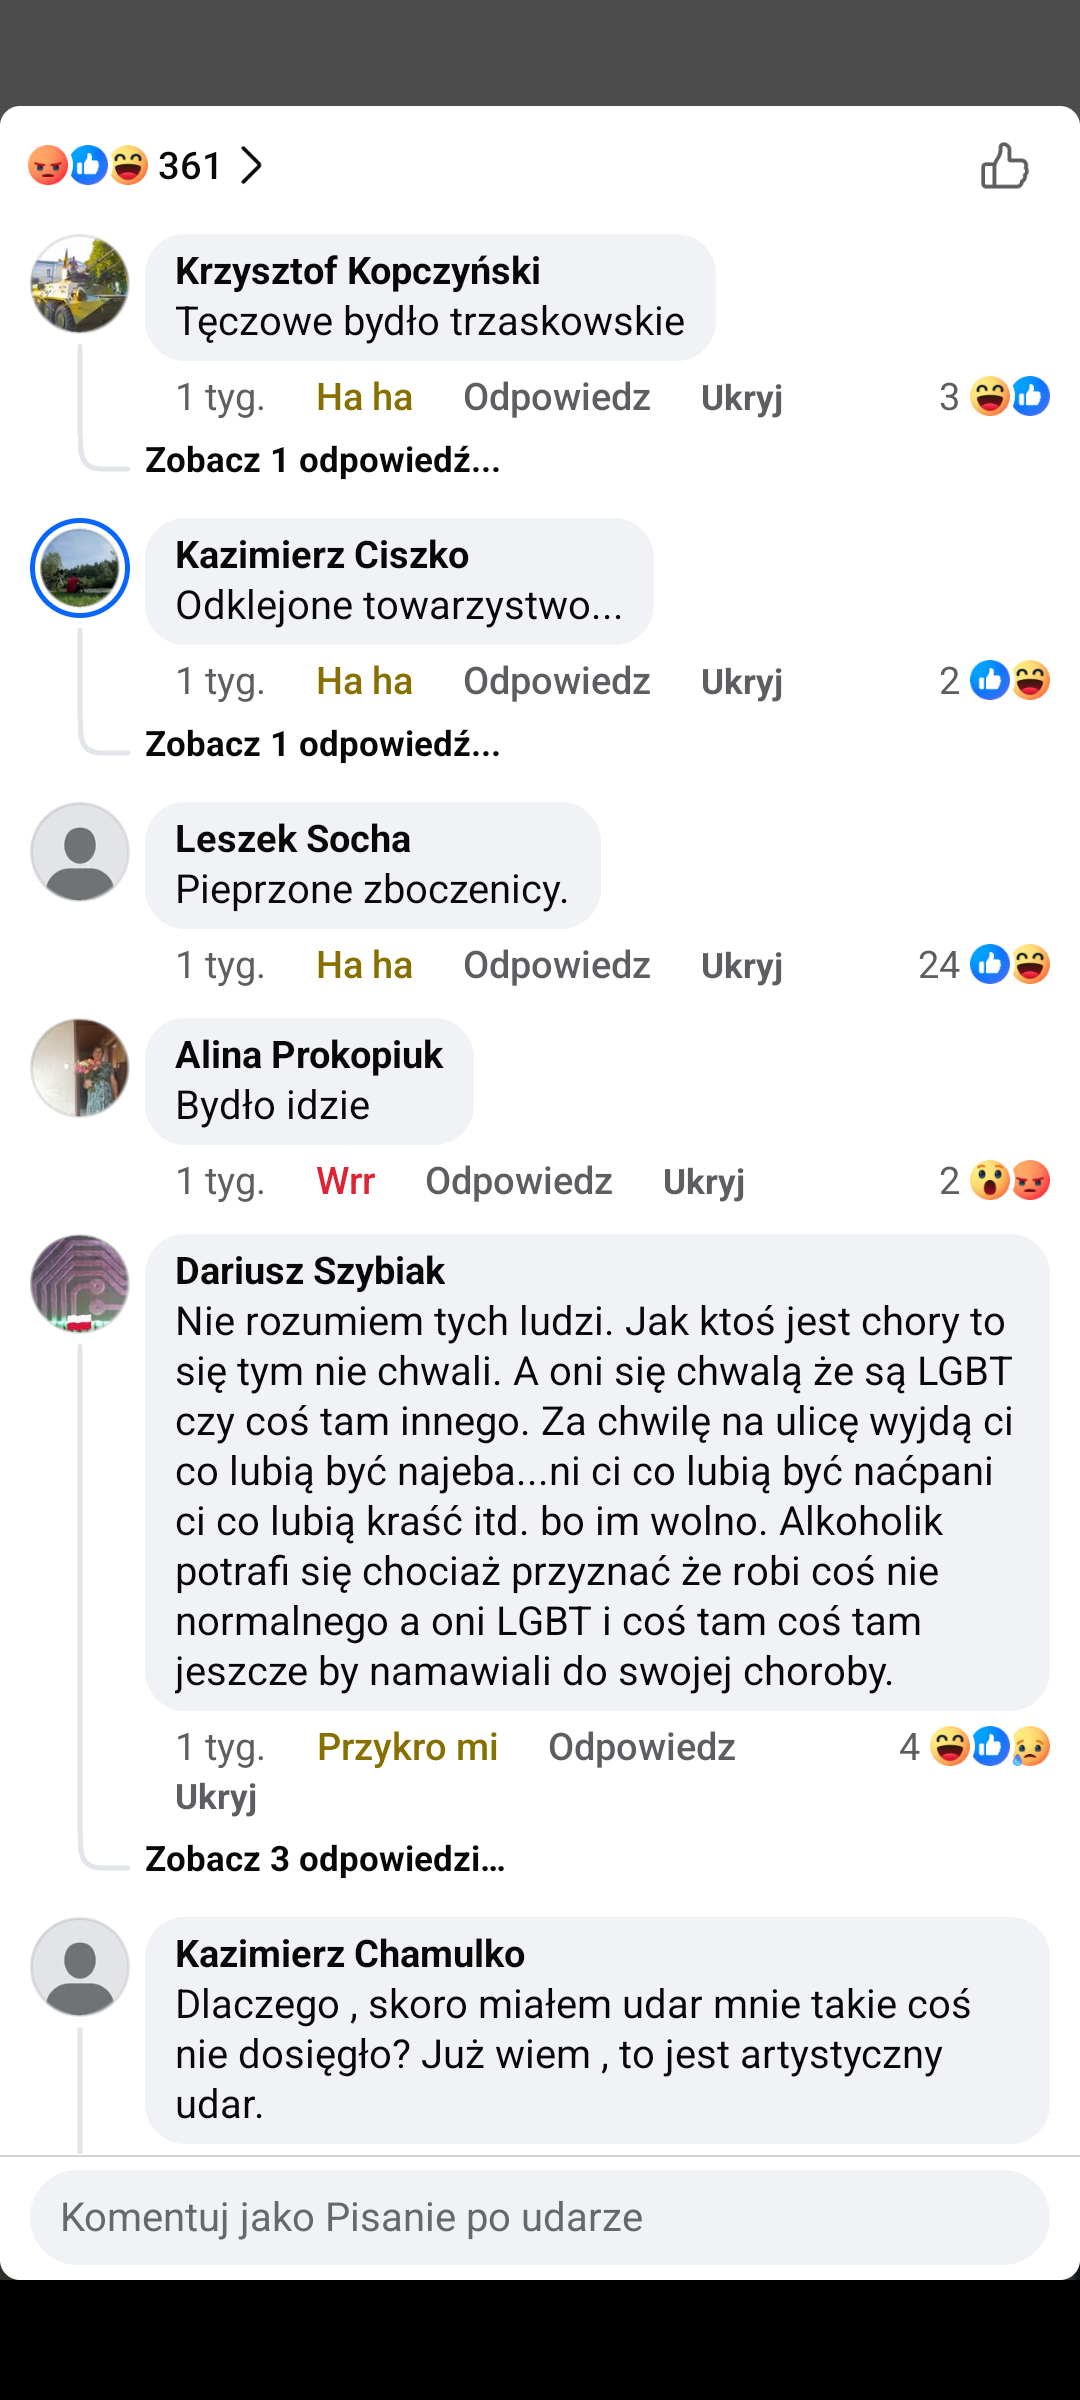
Task: Open Kazimierz Chamulko's default avatar icon
Action: (x=80, y=1967)
